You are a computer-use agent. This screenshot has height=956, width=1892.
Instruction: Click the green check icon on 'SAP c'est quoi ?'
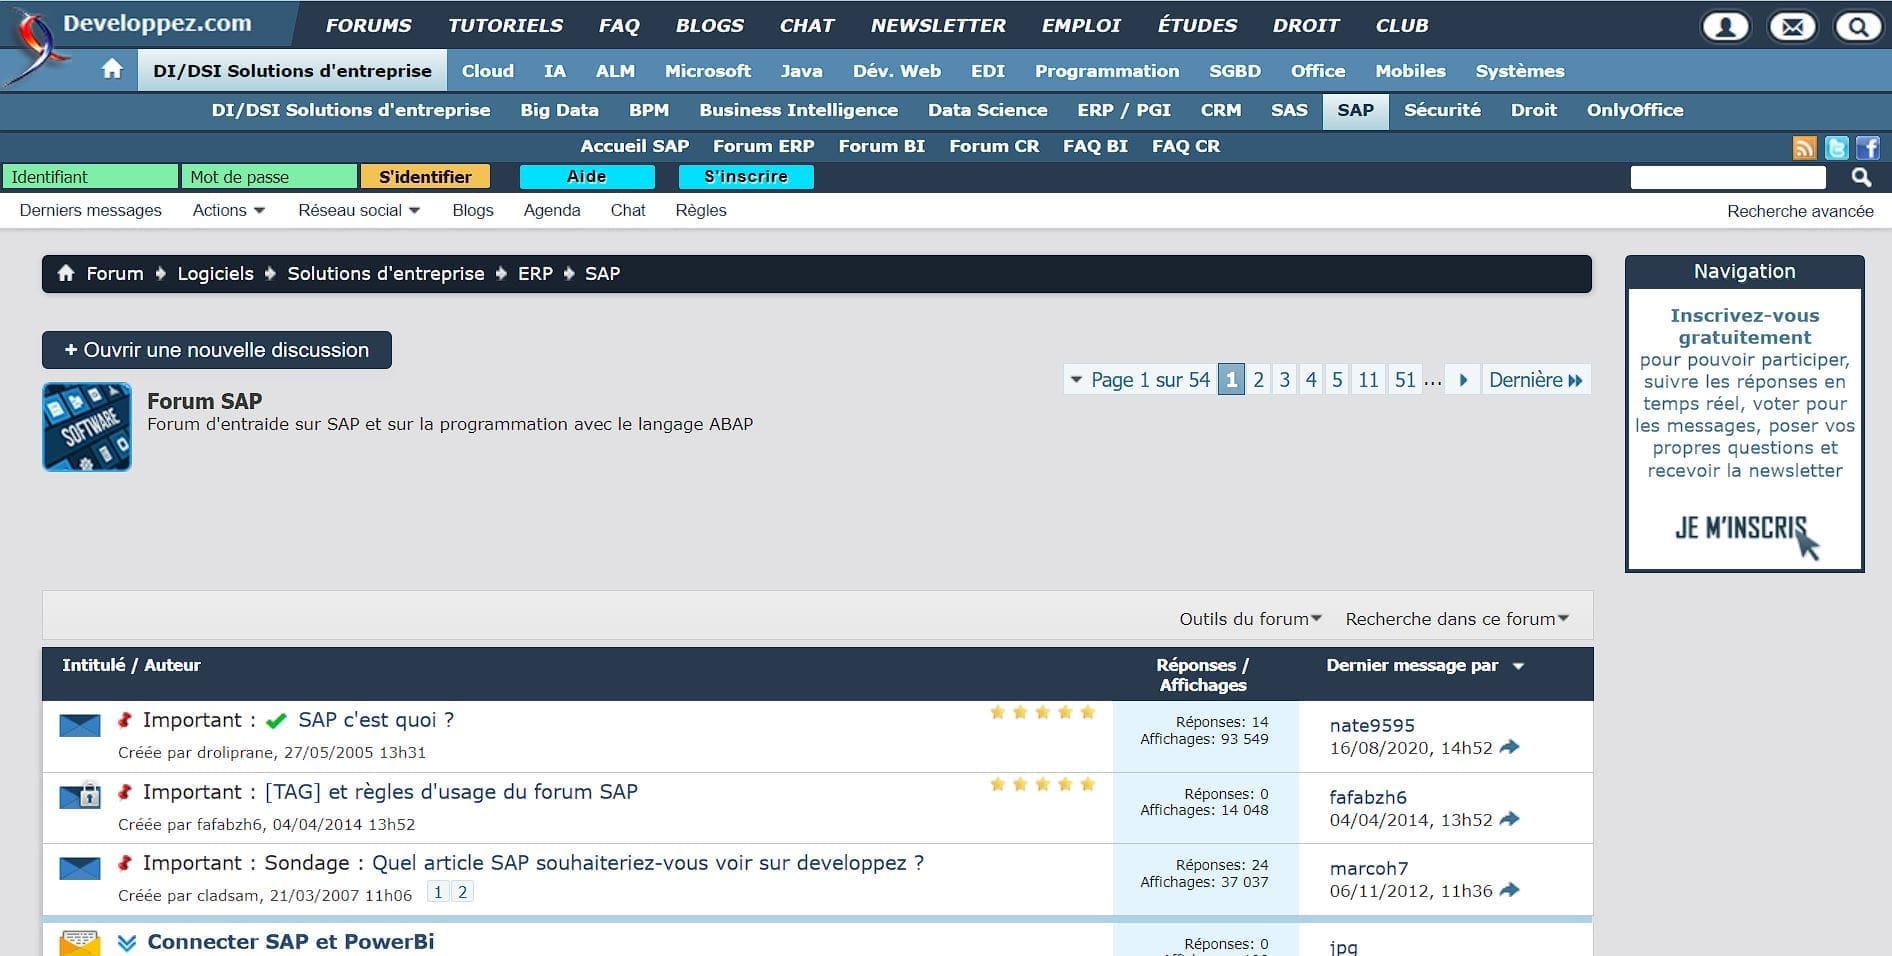[277, 721]
